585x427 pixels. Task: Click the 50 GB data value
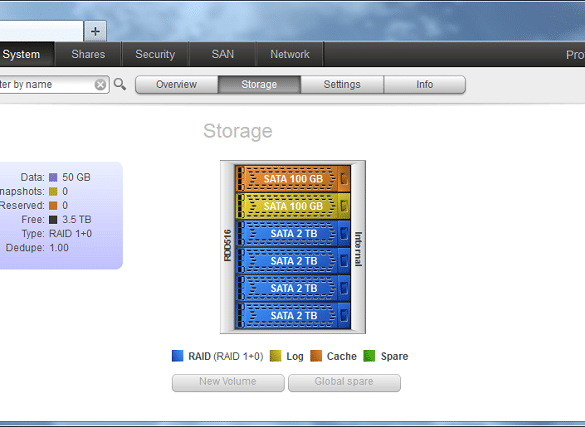[x=76, y=177]
